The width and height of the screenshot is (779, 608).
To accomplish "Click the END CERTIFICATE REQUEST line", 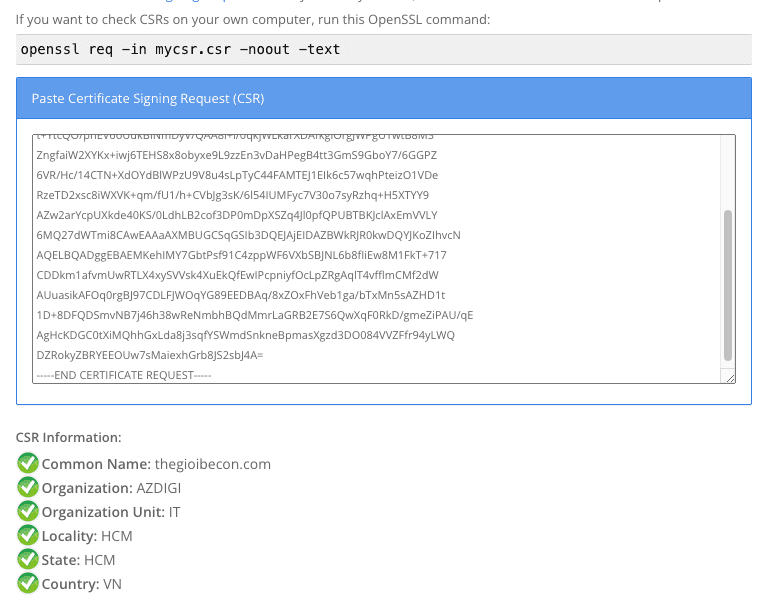I will [124, 375].
